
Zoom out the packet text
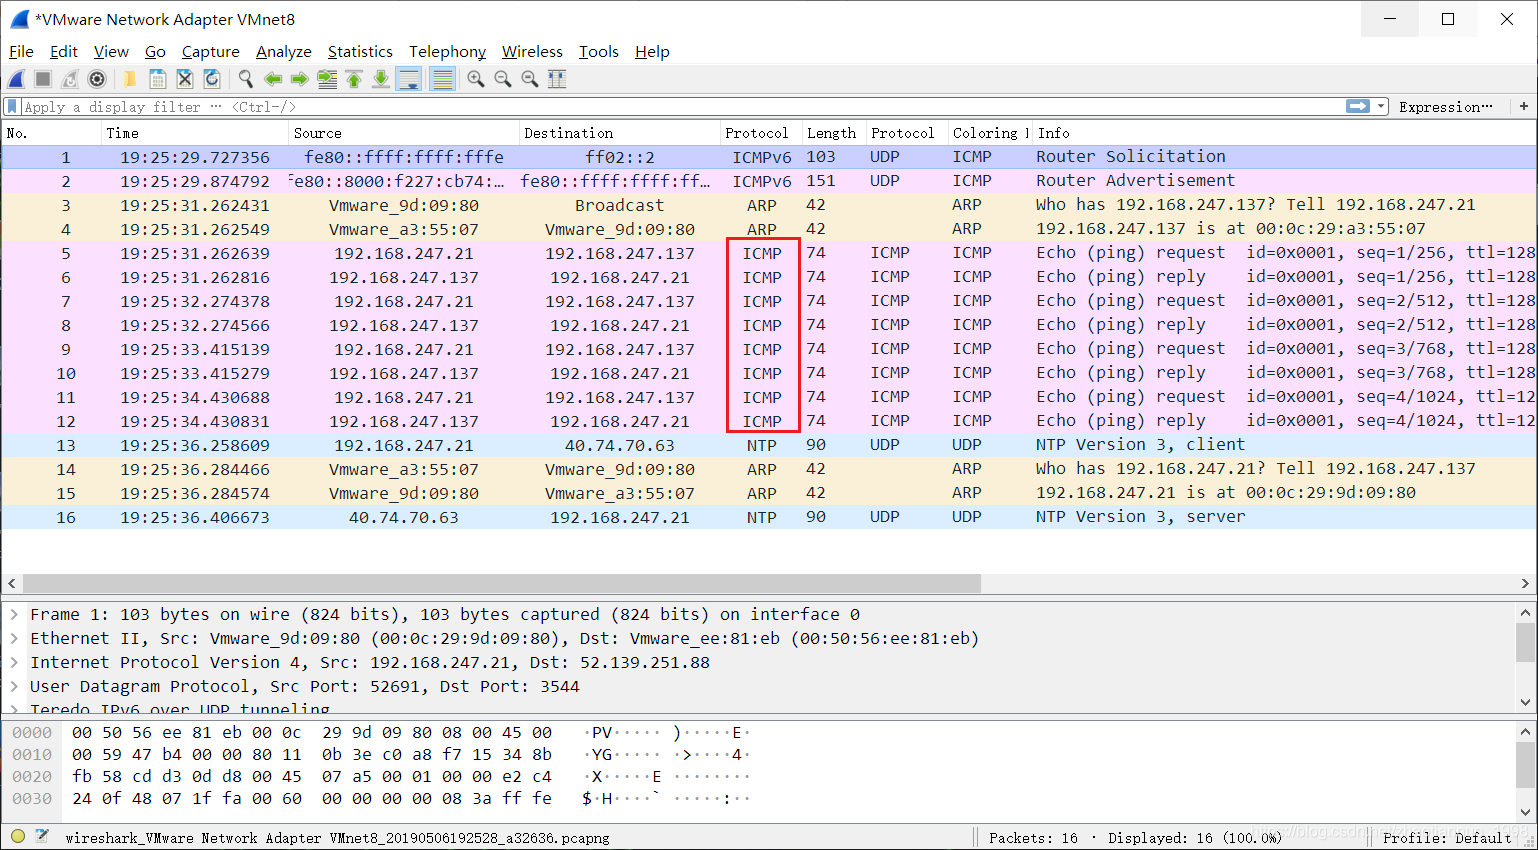503,79
